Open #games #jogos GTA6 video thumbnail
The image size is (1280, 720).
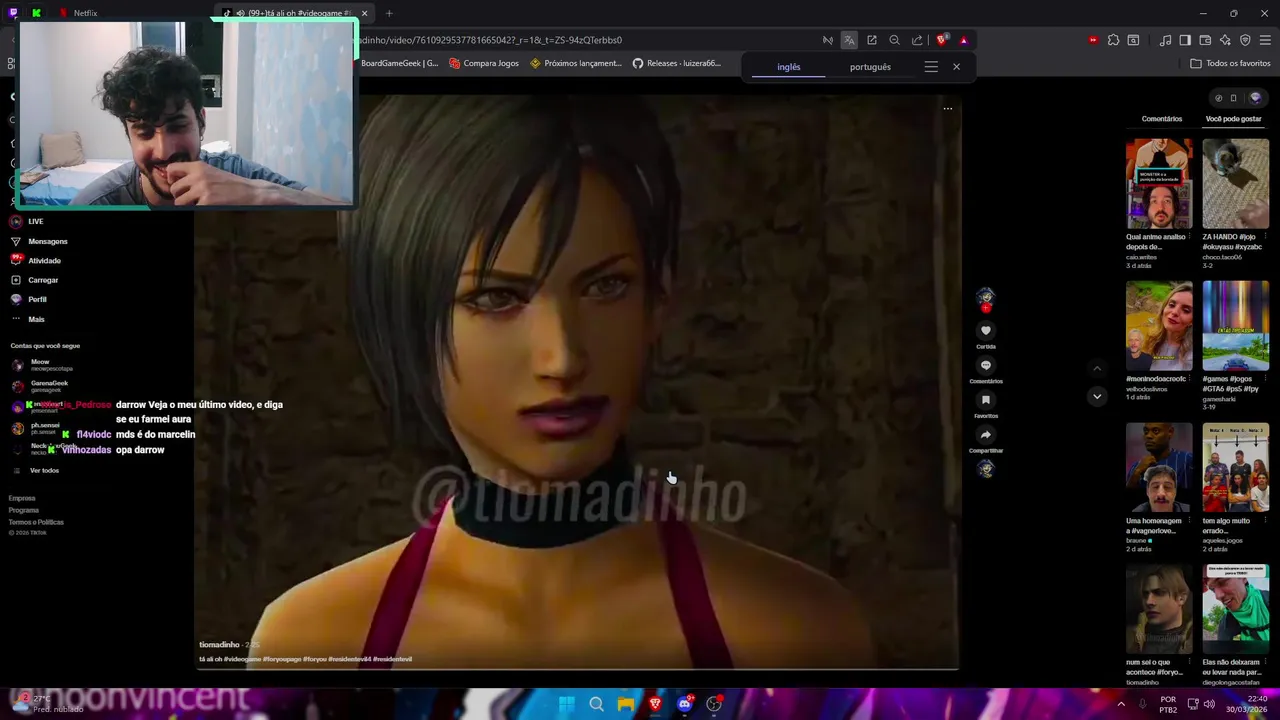(1235, 326)
